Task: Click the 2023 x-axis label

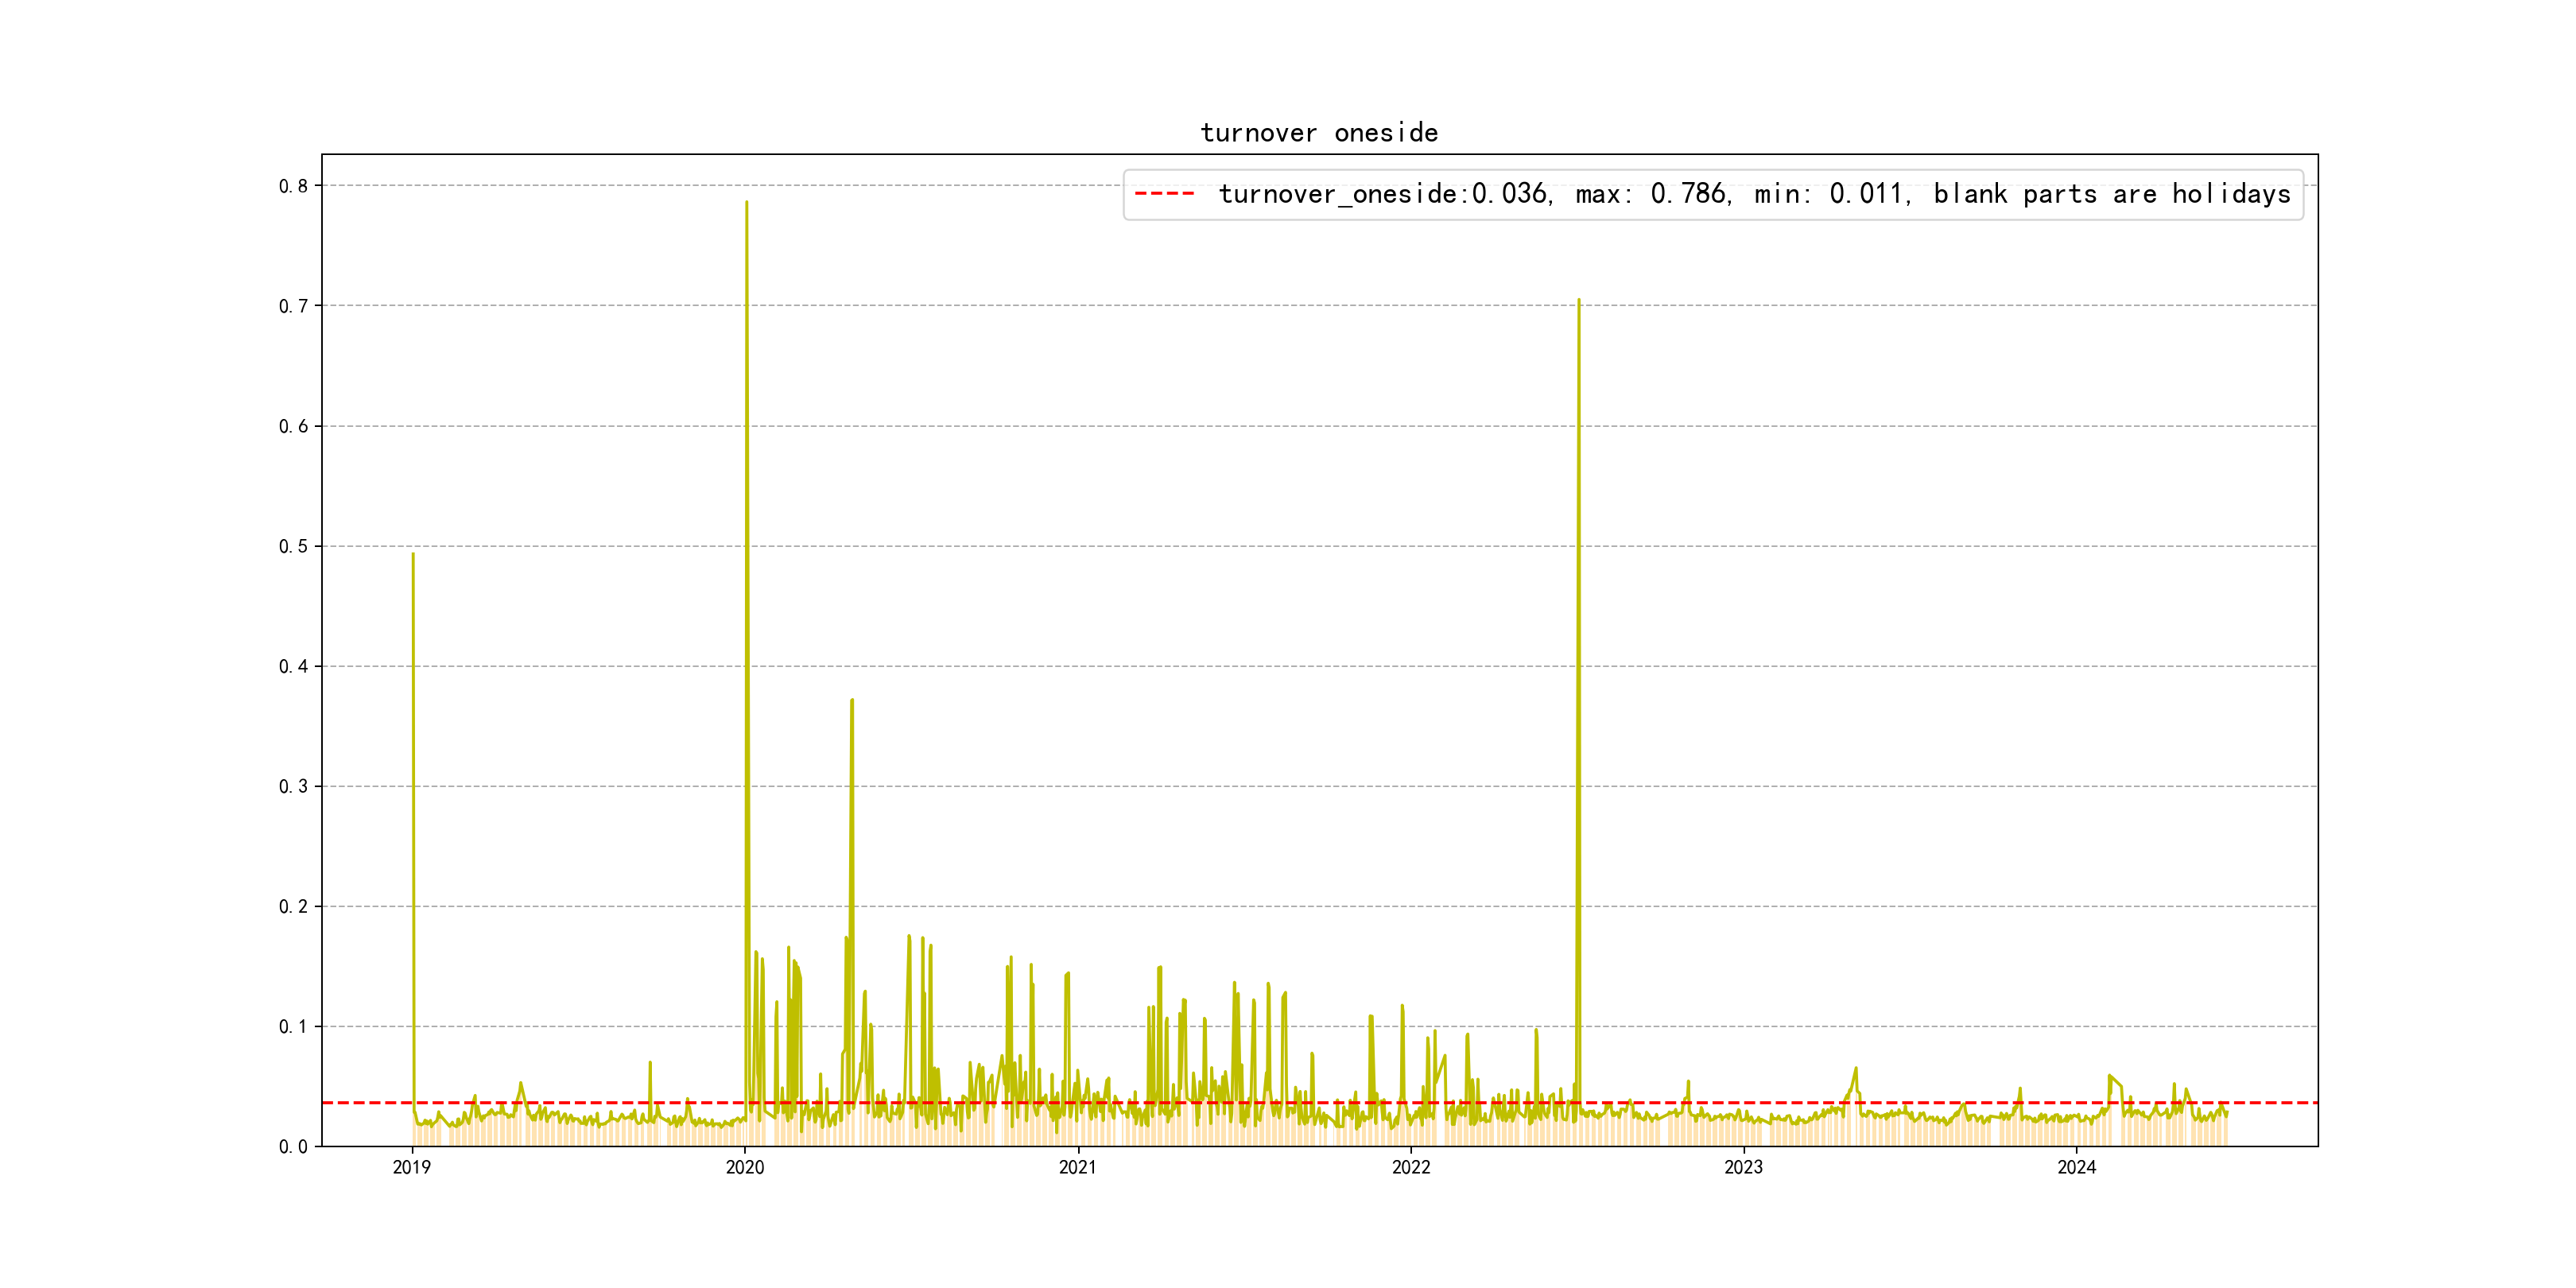Action: [x=1743, y=1167]
